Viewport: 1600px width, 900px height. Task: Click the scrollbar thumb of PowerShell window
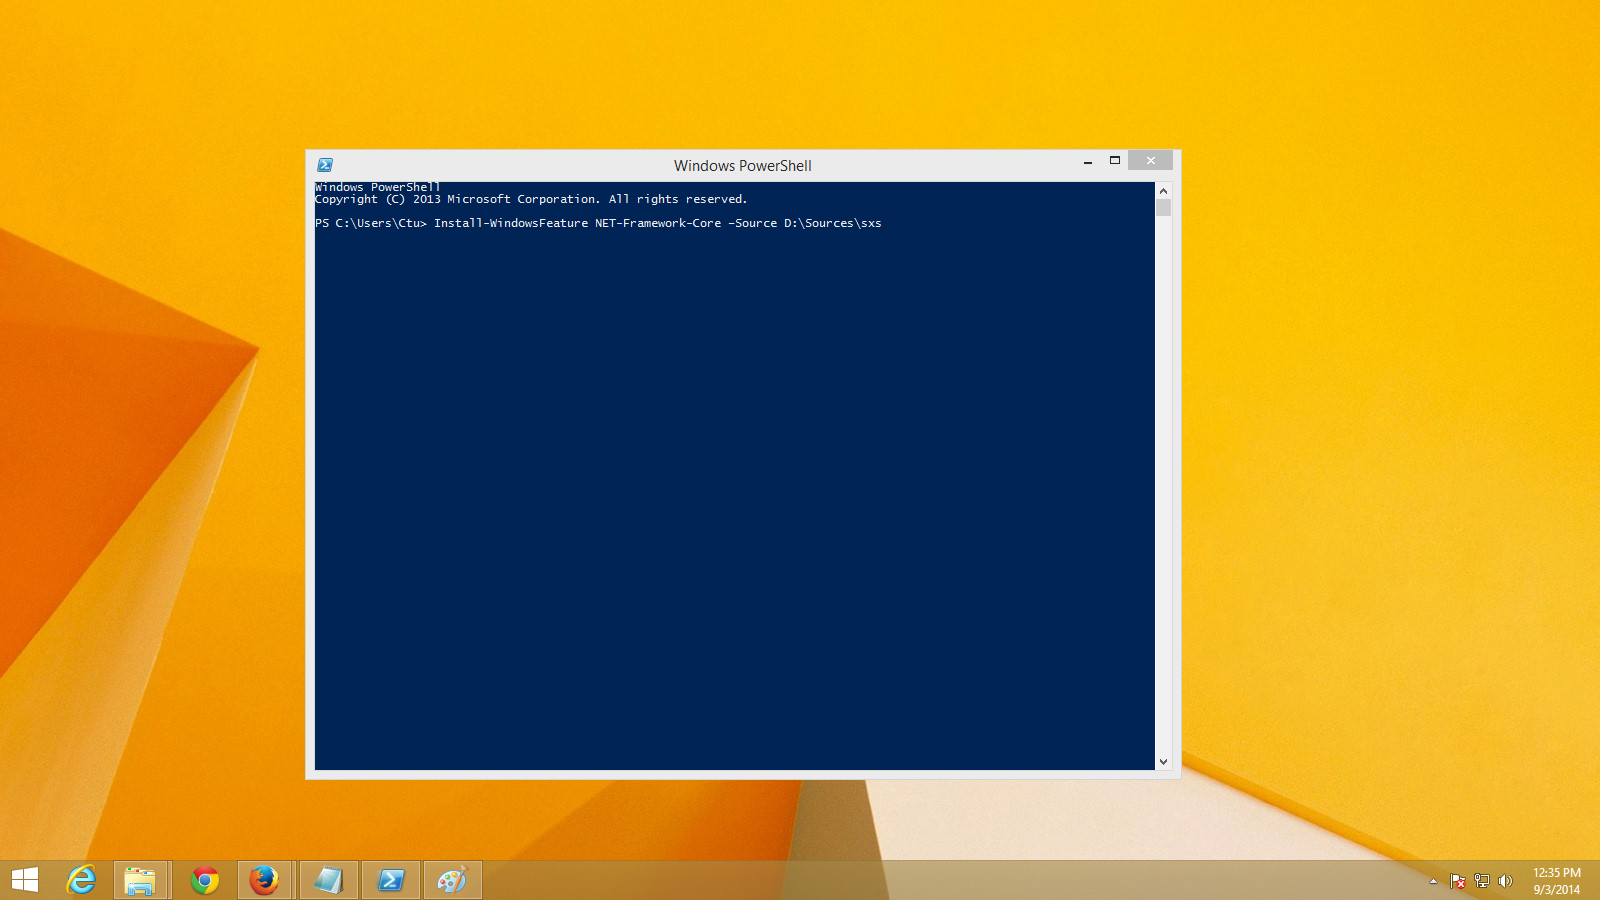pyautogui.click(x=1163, y=207)
